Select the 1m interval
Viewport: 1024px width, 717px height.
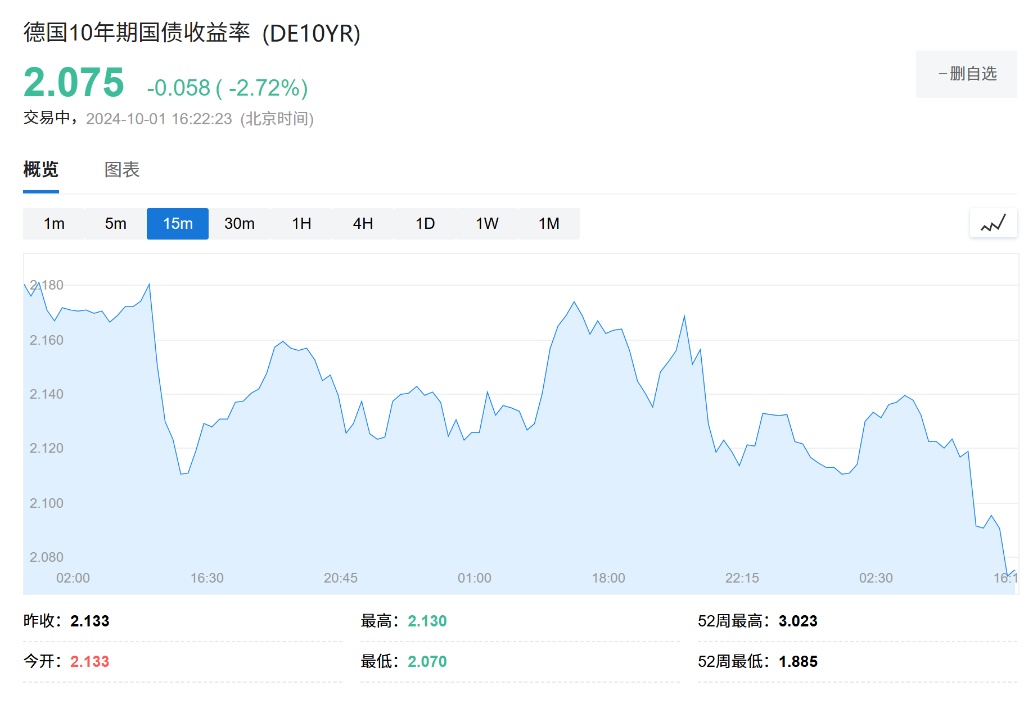point(54,224)
